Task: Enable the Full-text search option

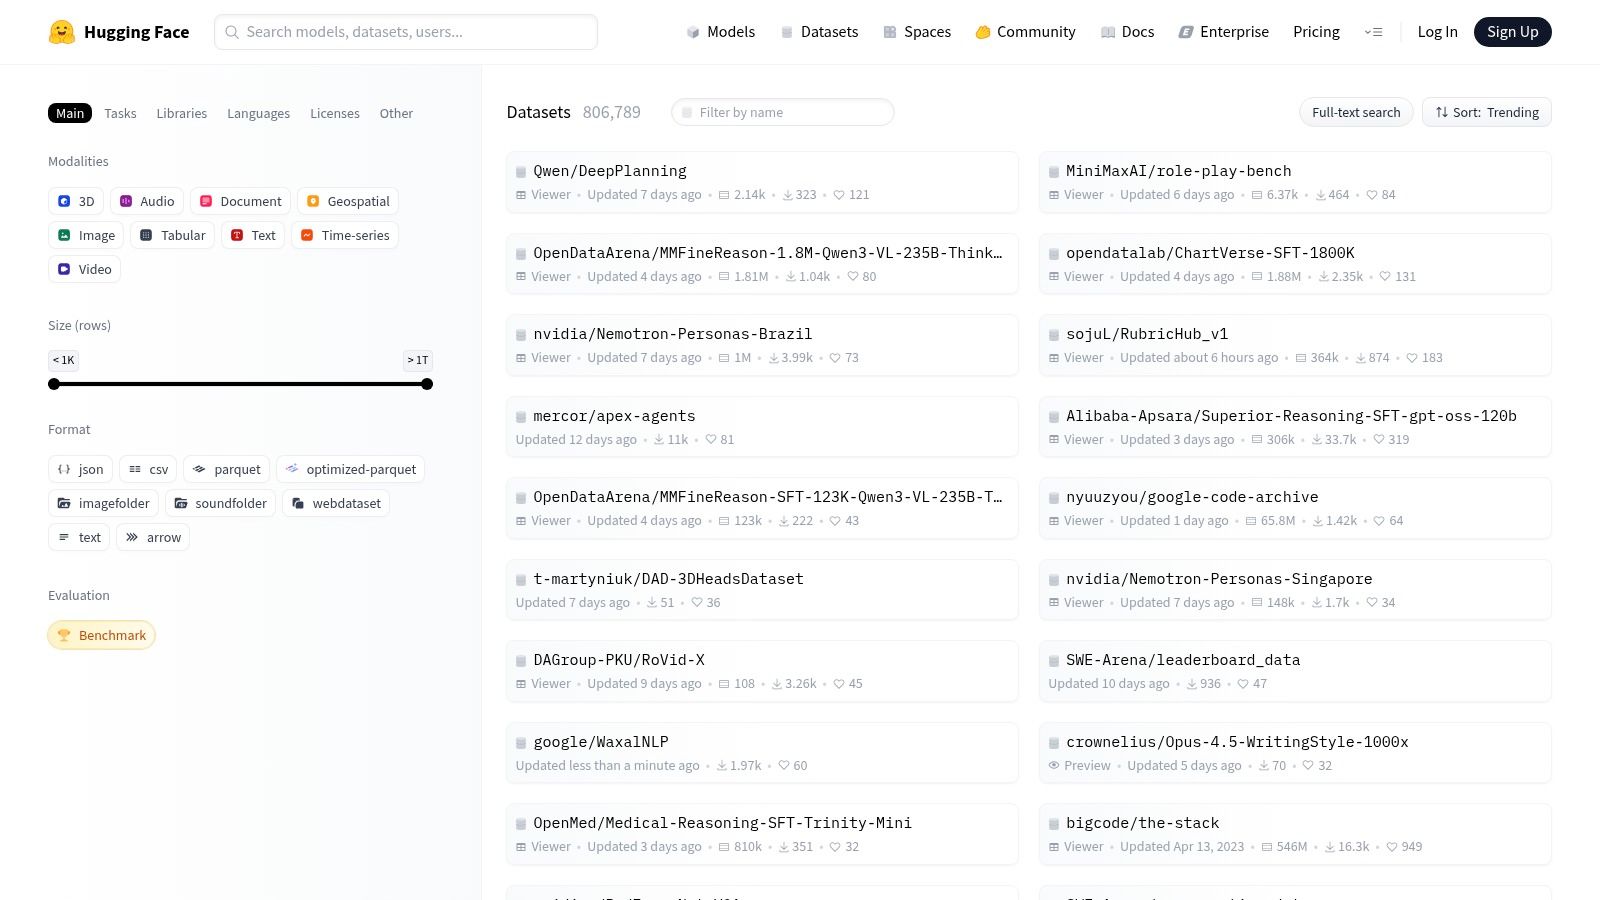Action: [x=1355, y=112]
